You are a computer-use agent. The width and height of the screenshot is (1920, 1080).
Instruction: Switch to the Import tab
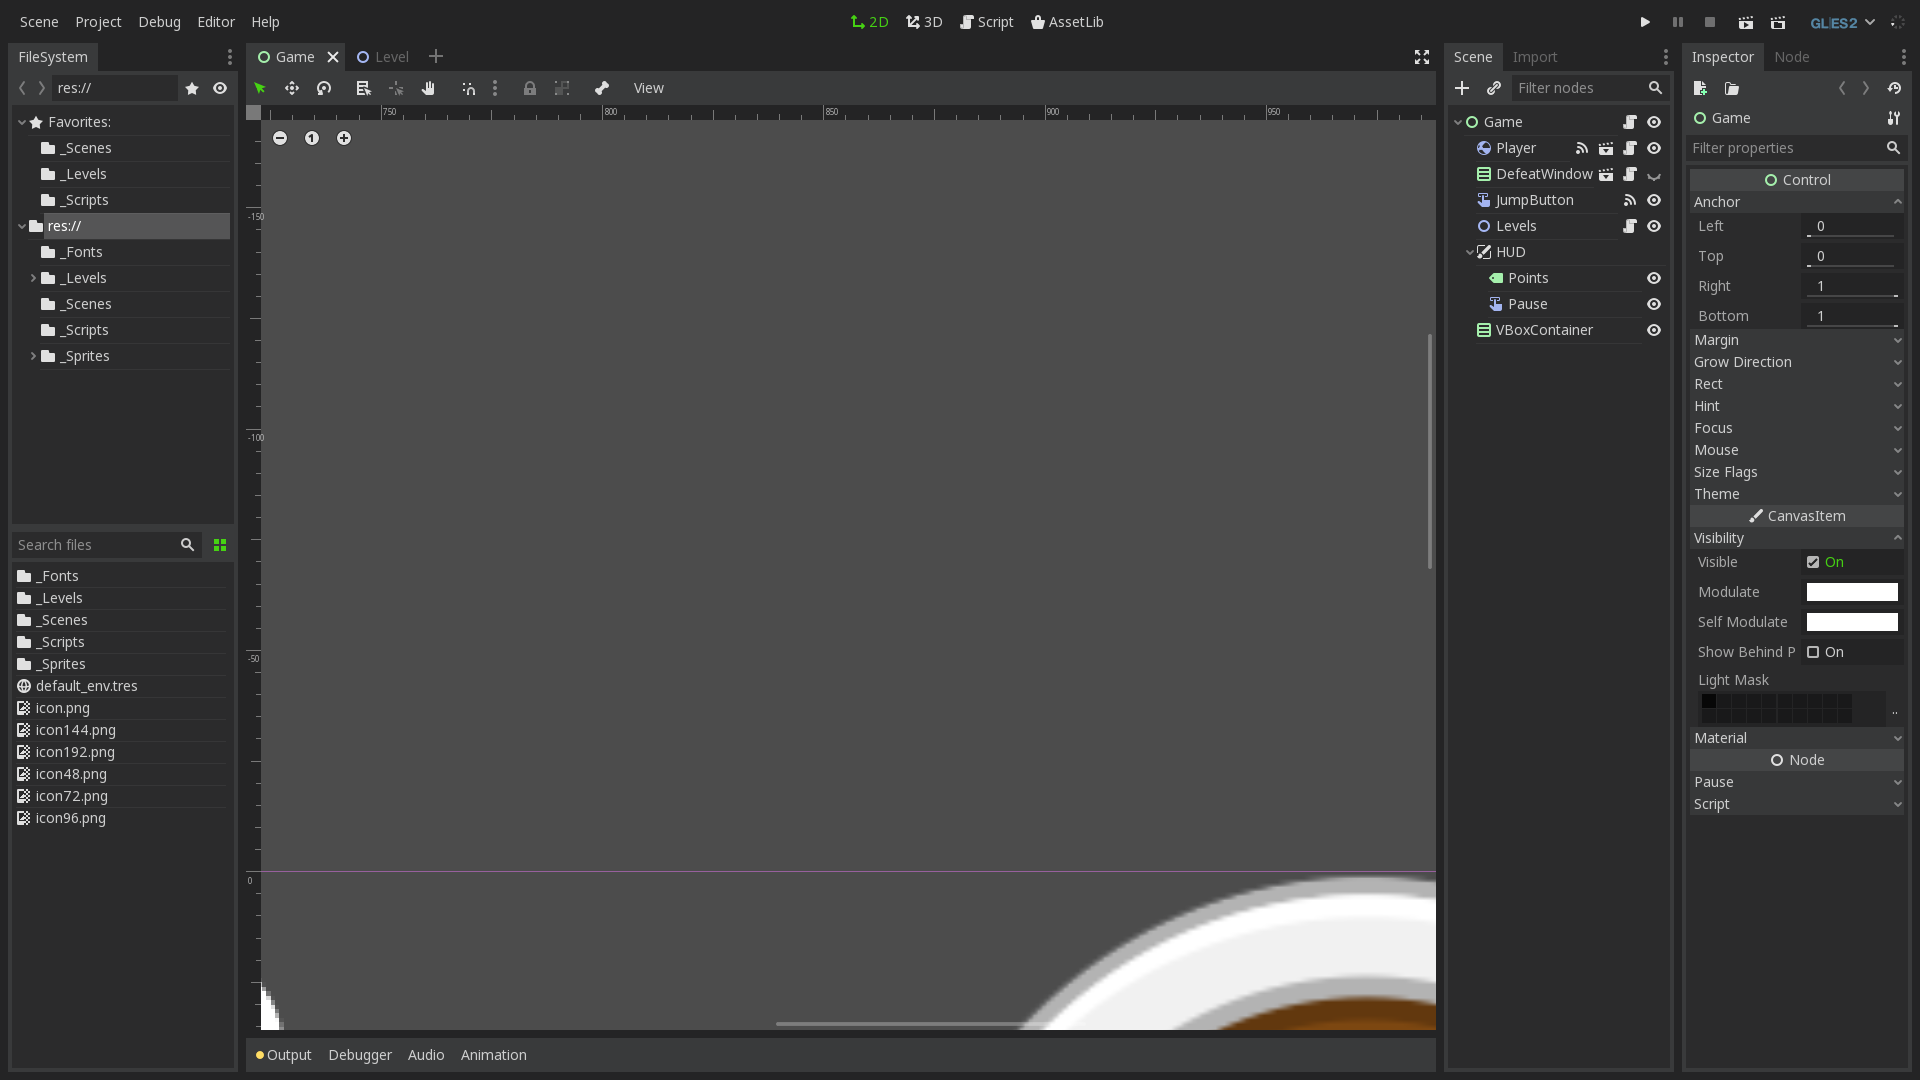coord(1534,57)
